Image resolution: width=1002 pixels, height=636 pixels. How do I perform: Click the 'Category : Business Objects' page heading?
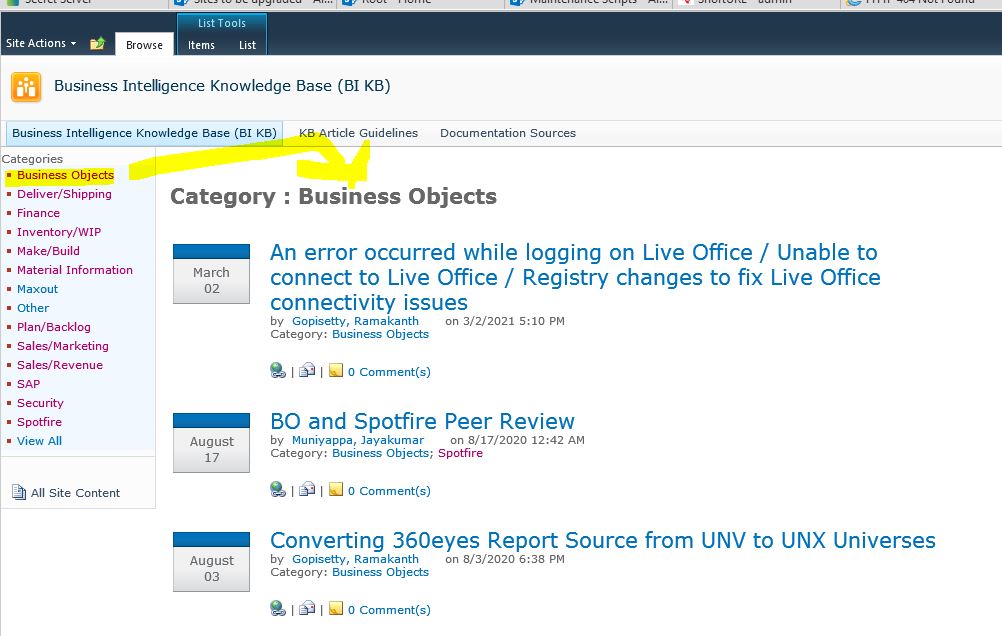[334, 196]
